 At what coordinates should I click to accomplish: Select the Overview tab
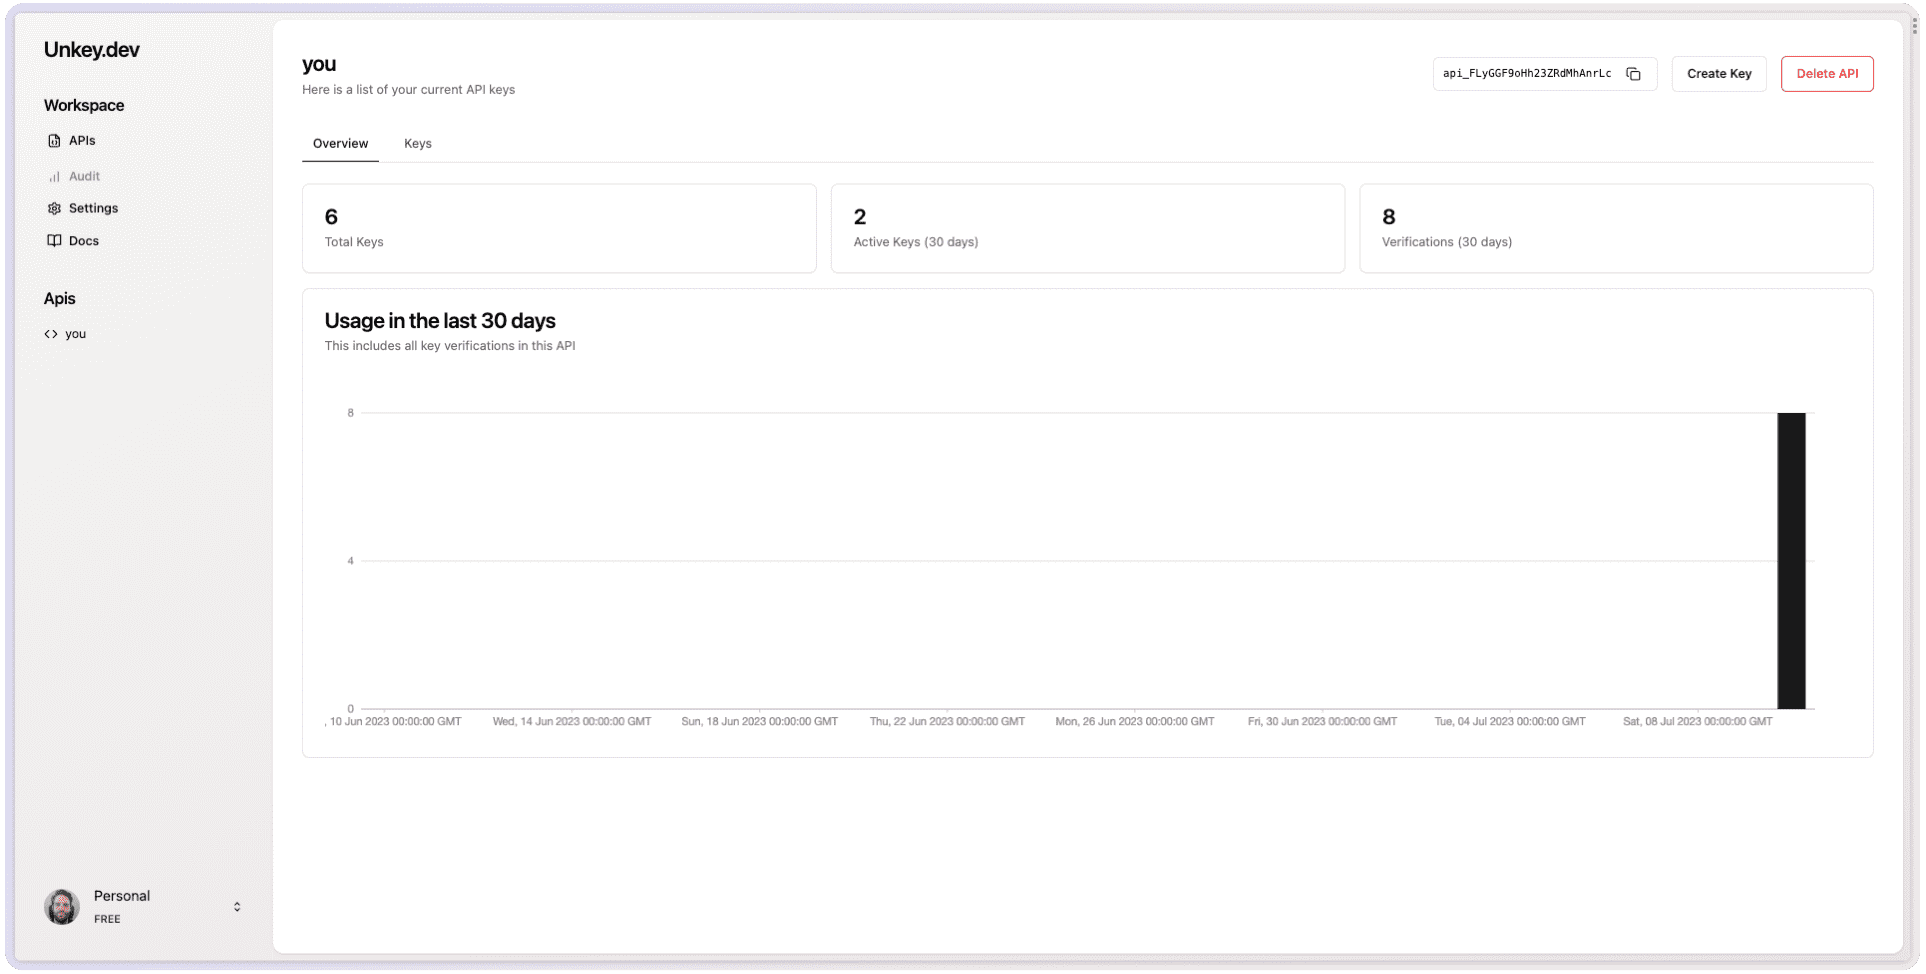tap(340, 143)
